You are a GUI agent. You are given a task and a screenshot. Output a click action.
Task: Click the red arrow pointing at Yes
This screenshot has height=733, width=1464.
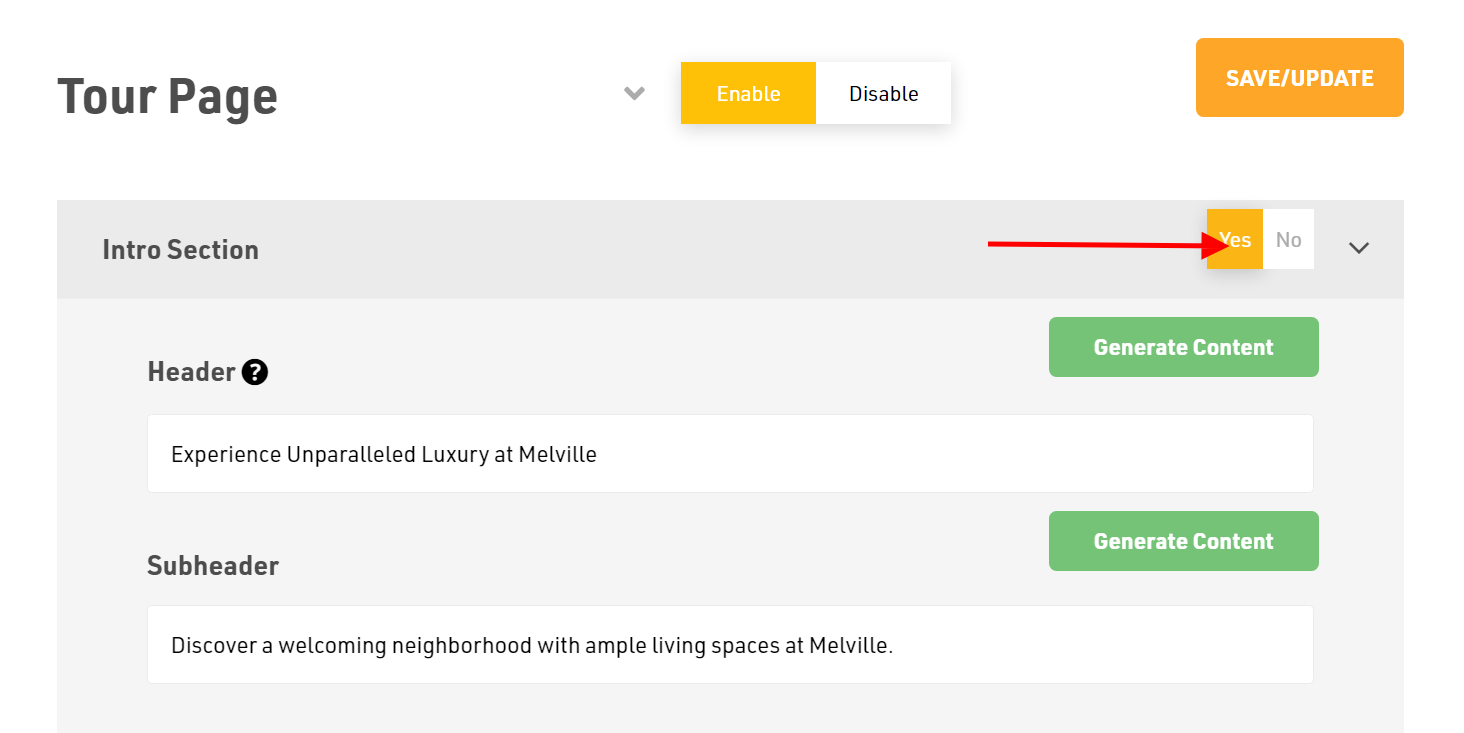[1108, 243]
